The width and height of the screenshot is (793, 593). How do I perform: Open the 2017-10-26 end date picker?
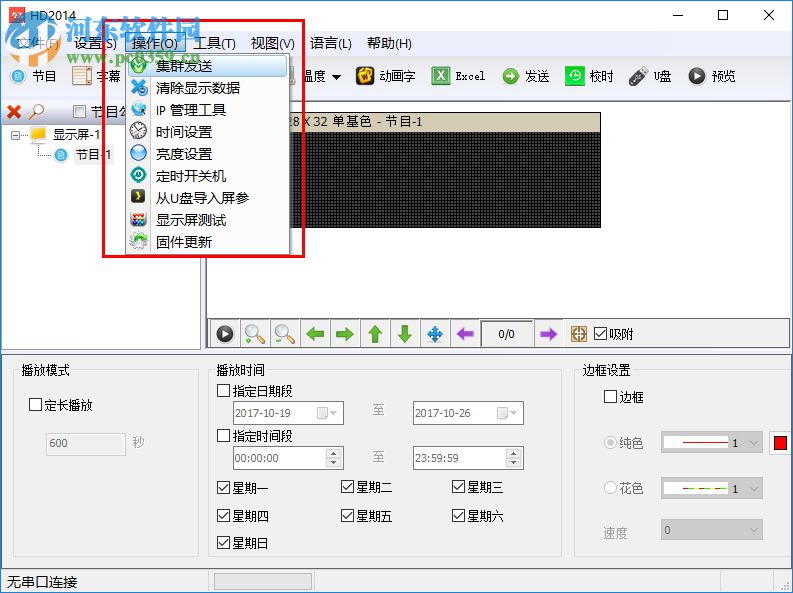pos(507,413)
